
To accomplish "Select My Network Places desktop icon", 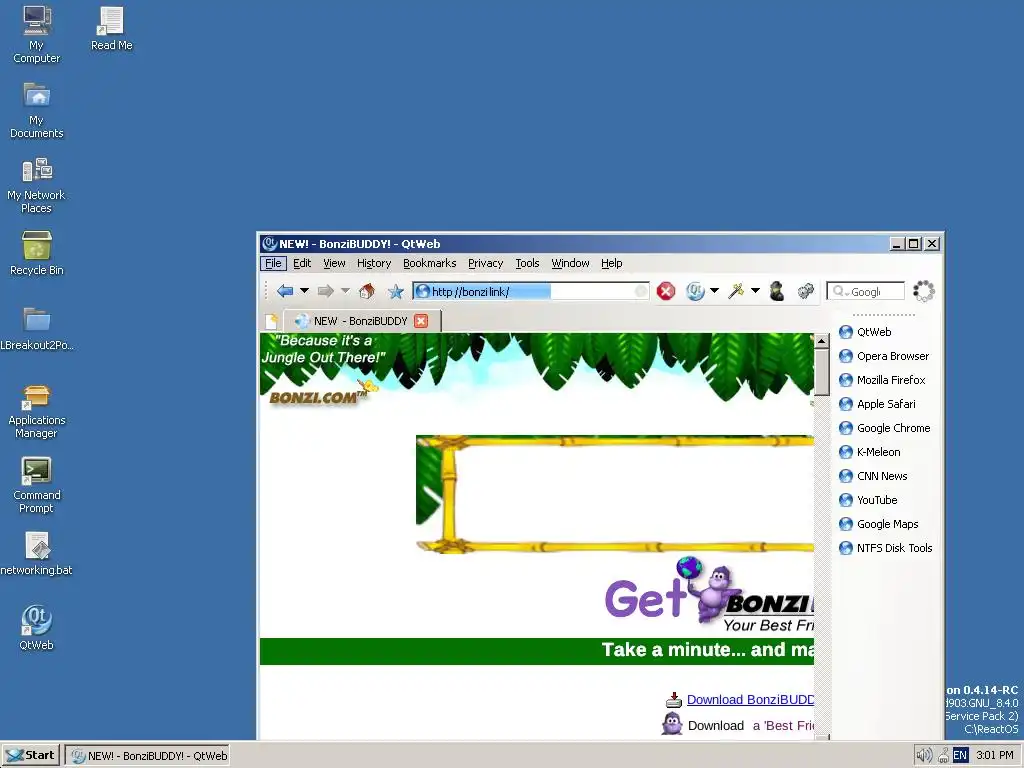I will pos(37,185).
